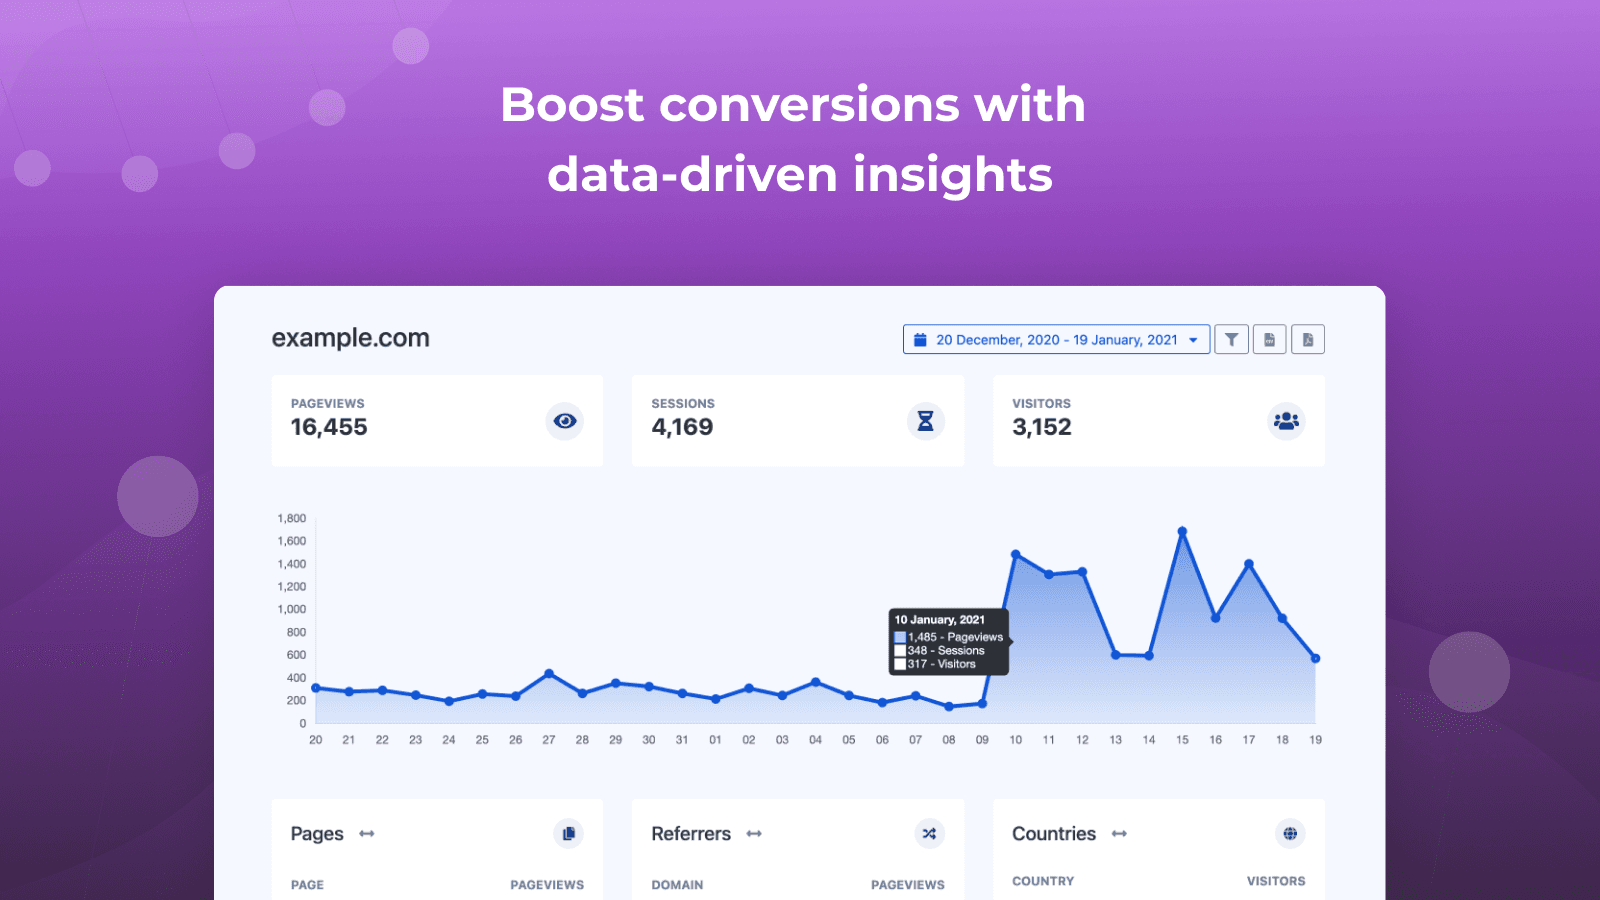Click the pages icon on Pages panel
This screenshot has width=1600, height=900.
pos(568,833)
